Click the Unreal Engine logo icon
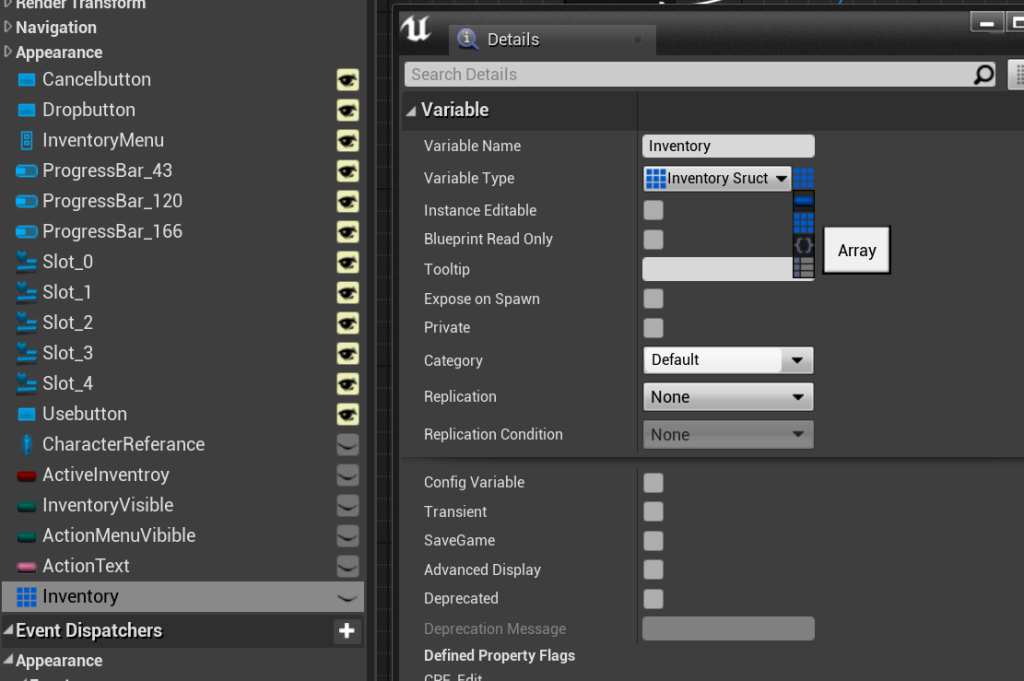This screenshot has width=1024, height=681. point(415,29)
